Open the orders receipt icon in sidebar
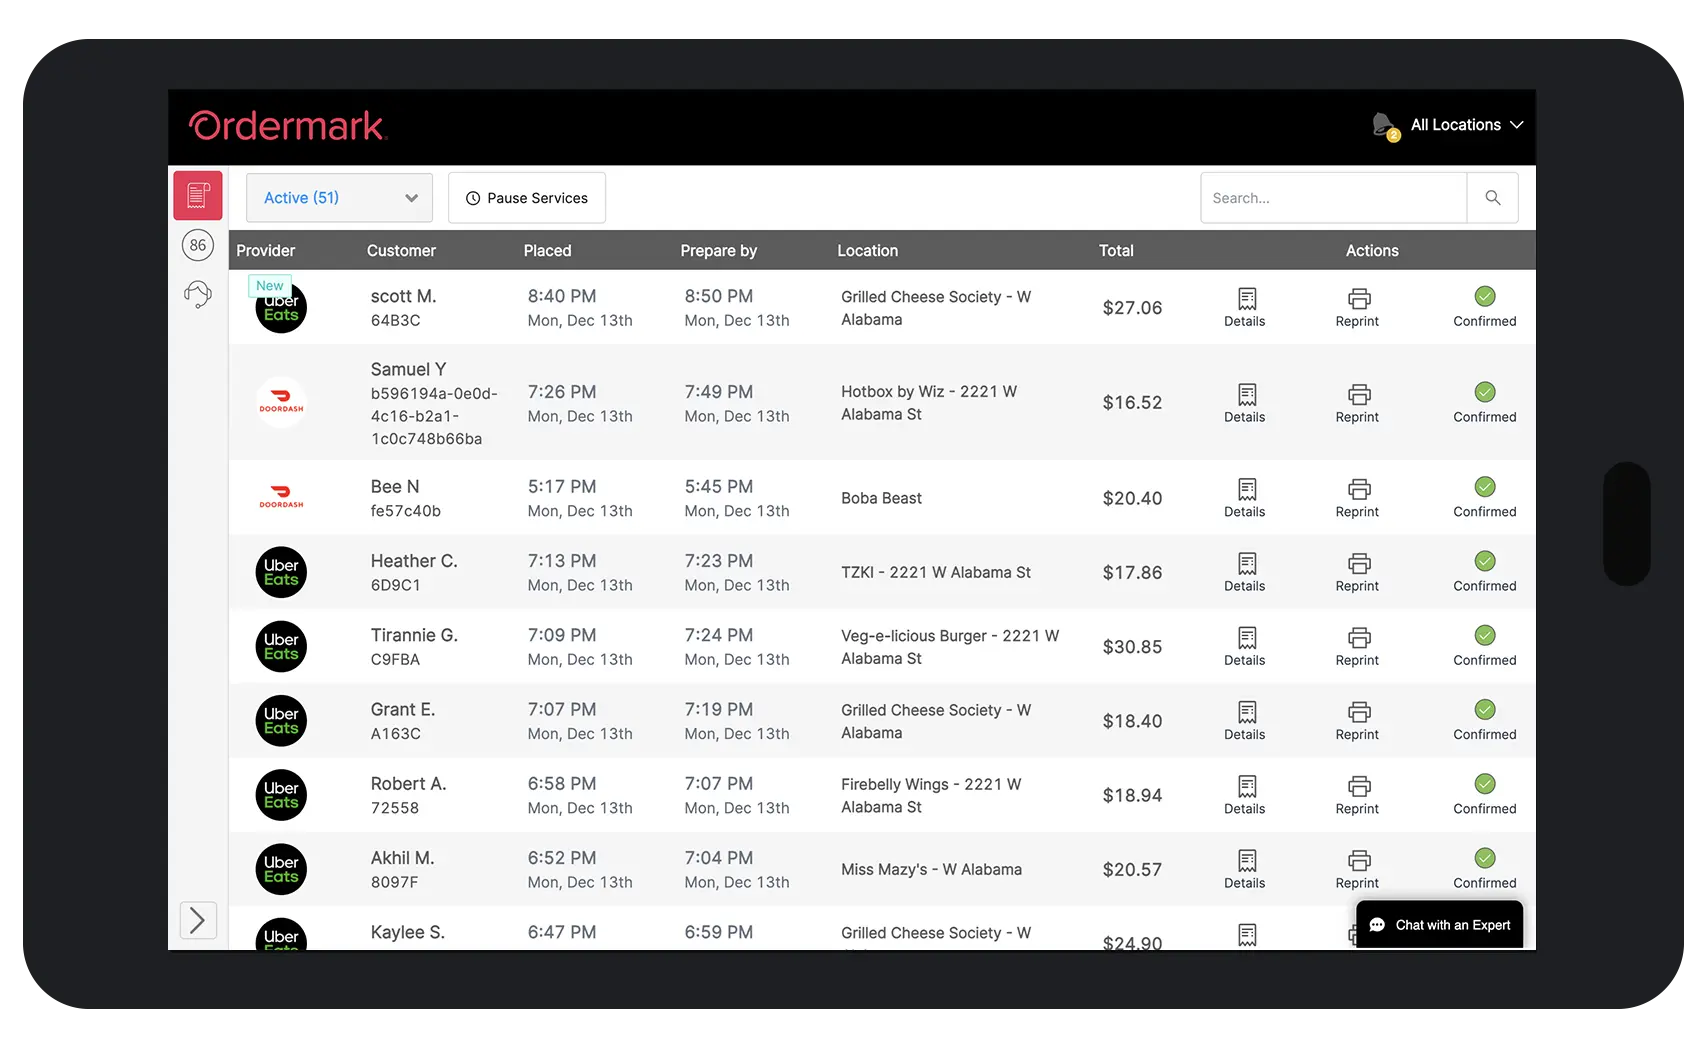Image resolution: width=1704 pixels, height=1046 pixels. [x=198, y=195]
